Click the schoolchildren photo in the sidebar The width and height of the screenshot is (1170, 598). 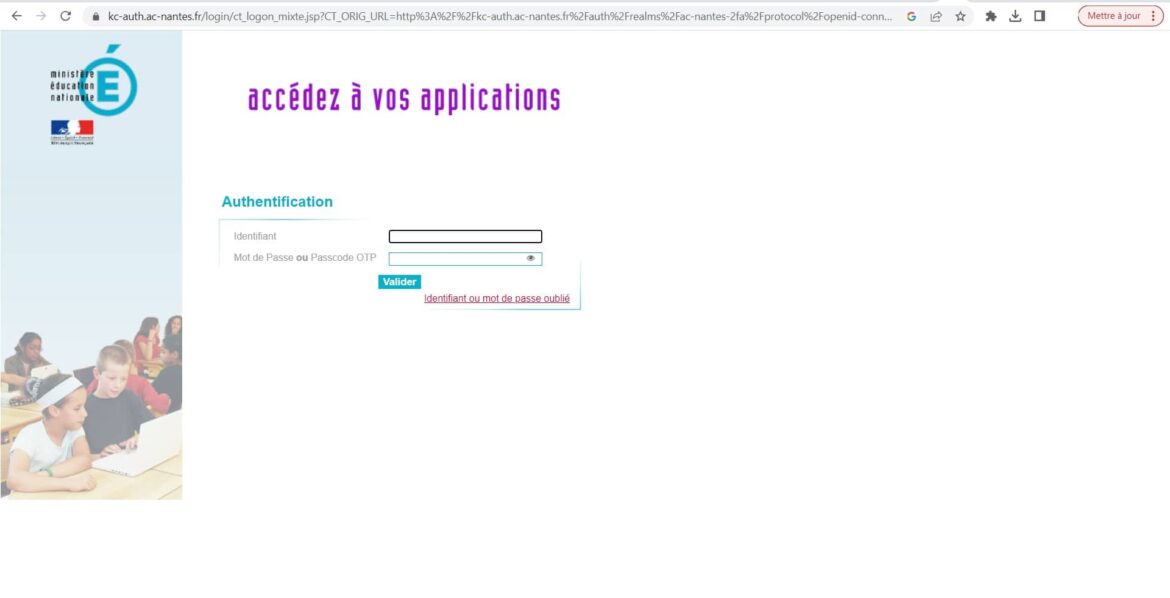pos(91,407)
